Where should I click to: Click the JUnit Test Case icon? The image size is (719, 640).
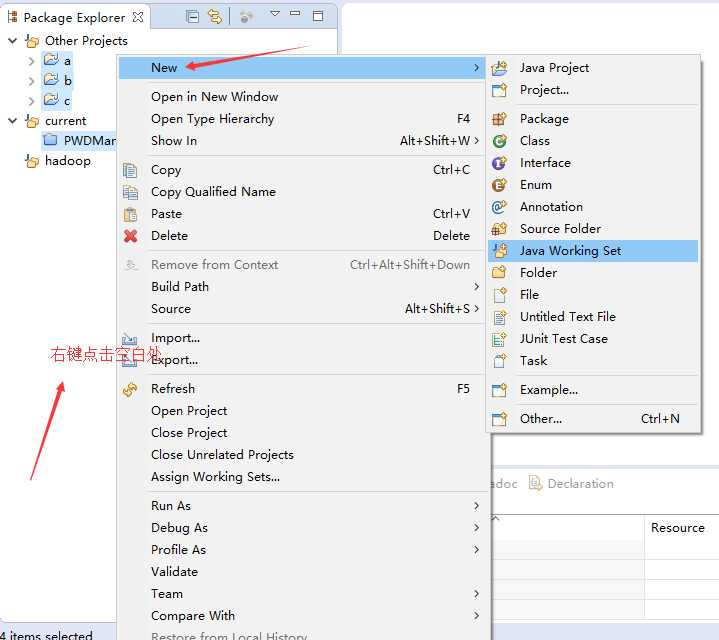tap(499, 339)
